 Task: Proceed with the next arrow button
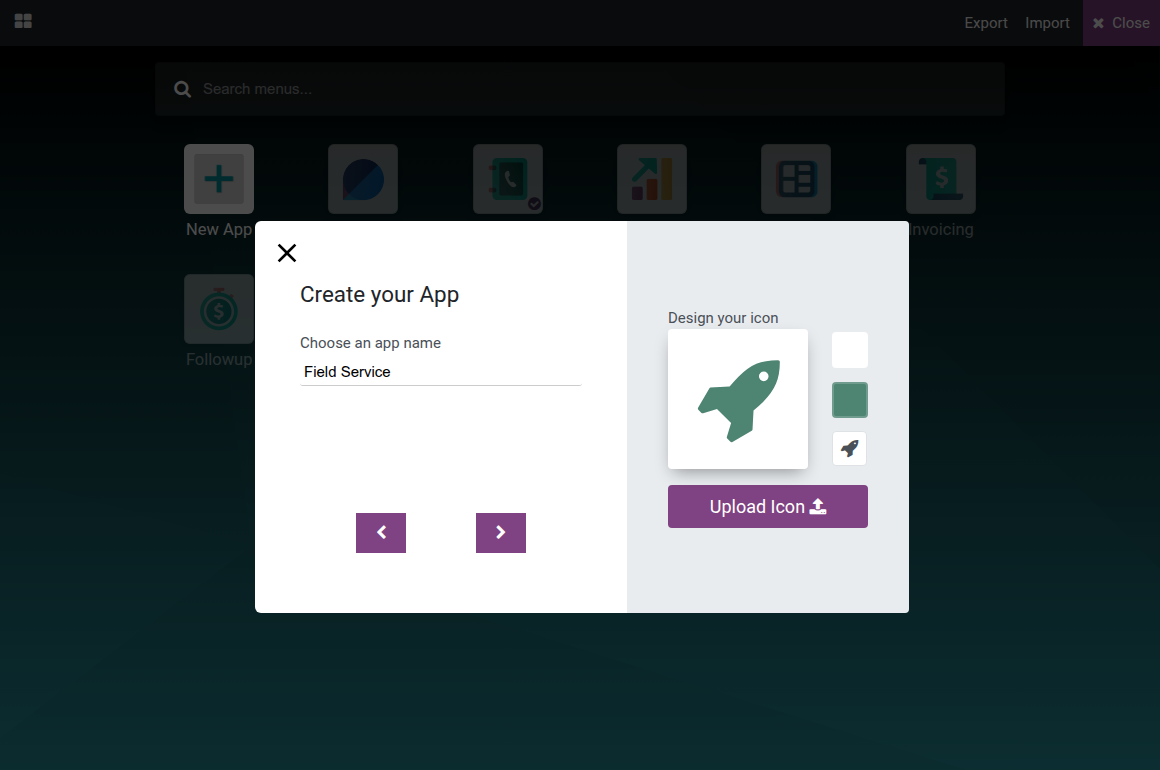click(x=501, y=533)
